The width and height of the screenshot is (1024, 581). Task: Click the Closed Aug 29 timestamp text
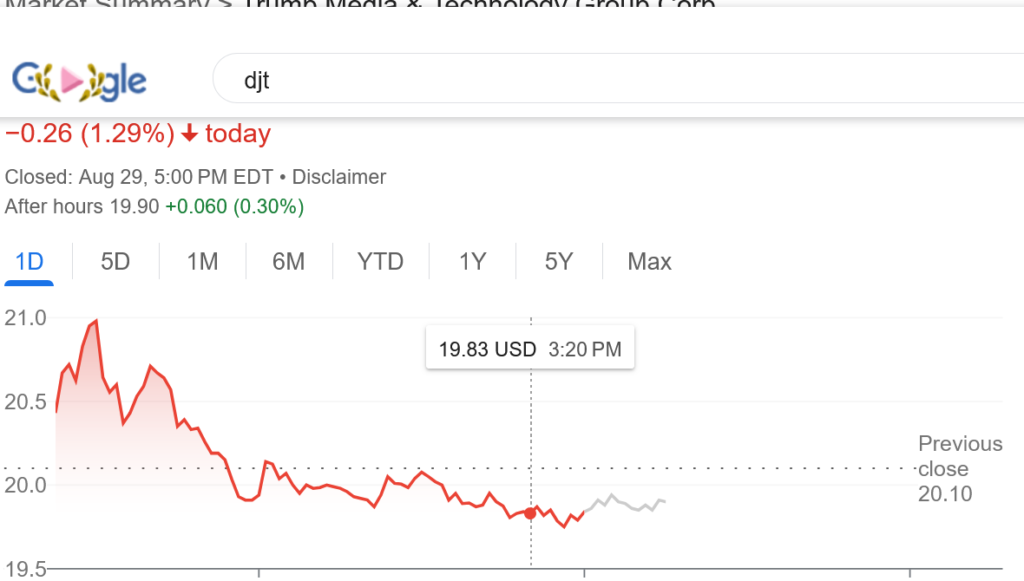pyautogui.click(x=138, y=177)
